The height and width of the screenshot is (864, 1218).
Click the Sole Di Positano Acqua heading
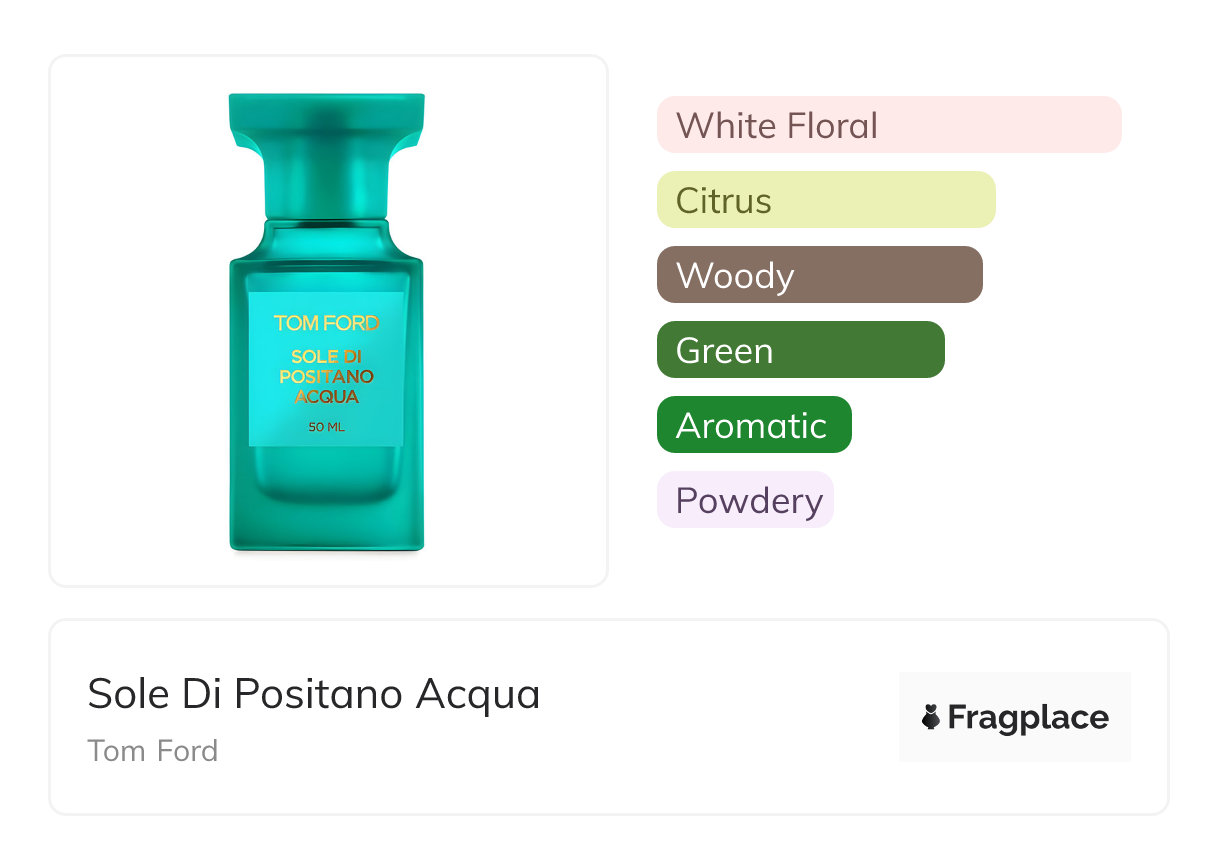click(314, 693)
